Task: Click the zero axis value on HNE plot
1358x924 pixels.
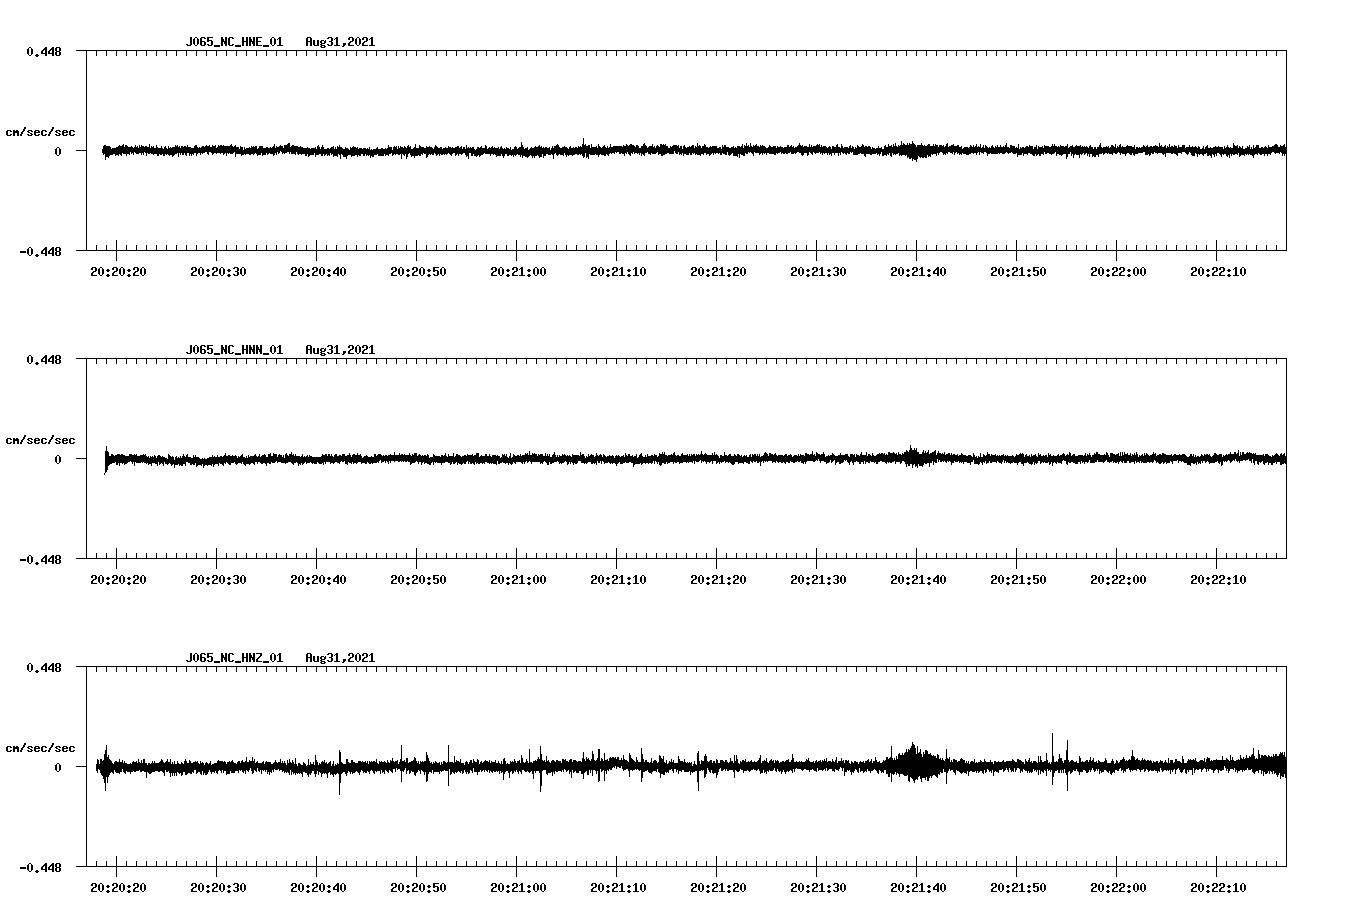Action: [58, 151]
